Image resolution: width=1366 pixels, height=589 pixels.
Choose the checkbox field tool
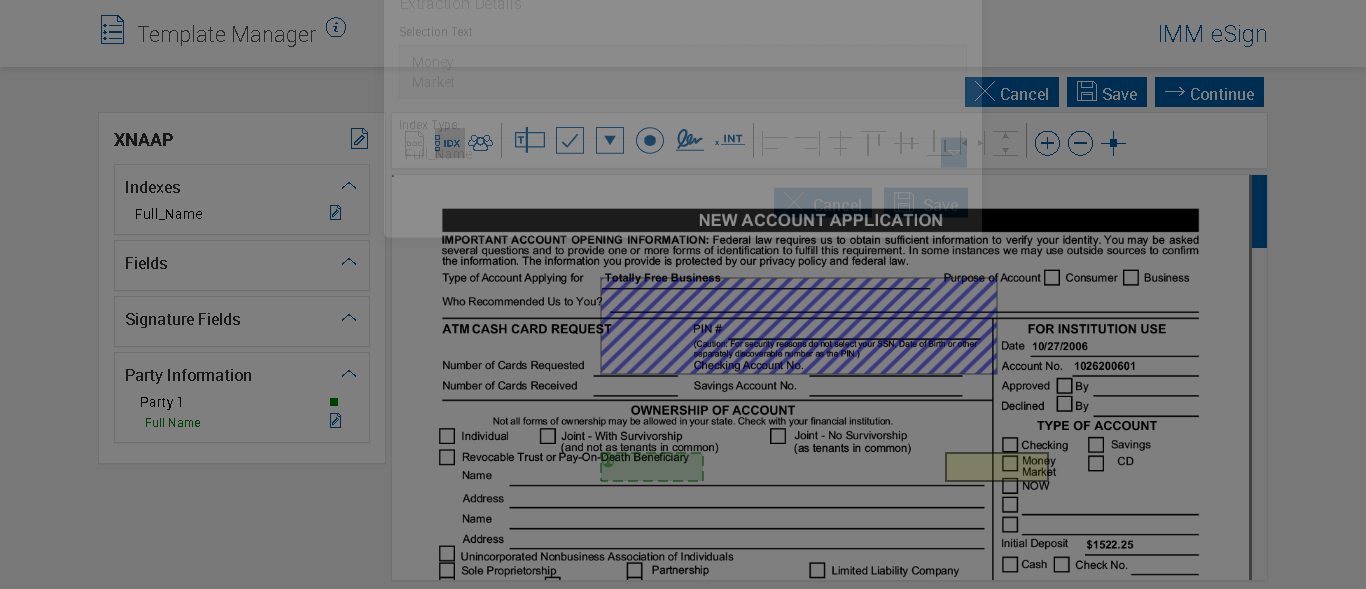tap(570, 141)
